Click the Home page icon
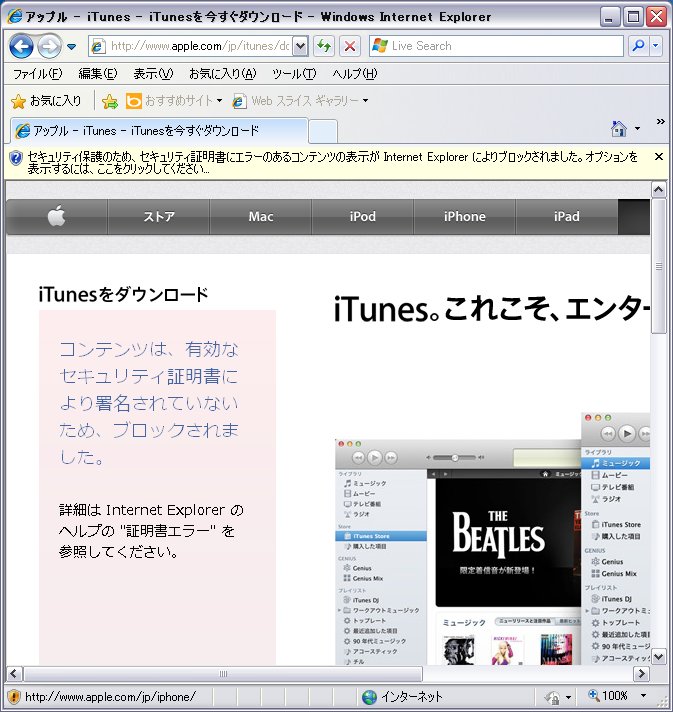The image size is (673, 712). [x=619, y=129]
